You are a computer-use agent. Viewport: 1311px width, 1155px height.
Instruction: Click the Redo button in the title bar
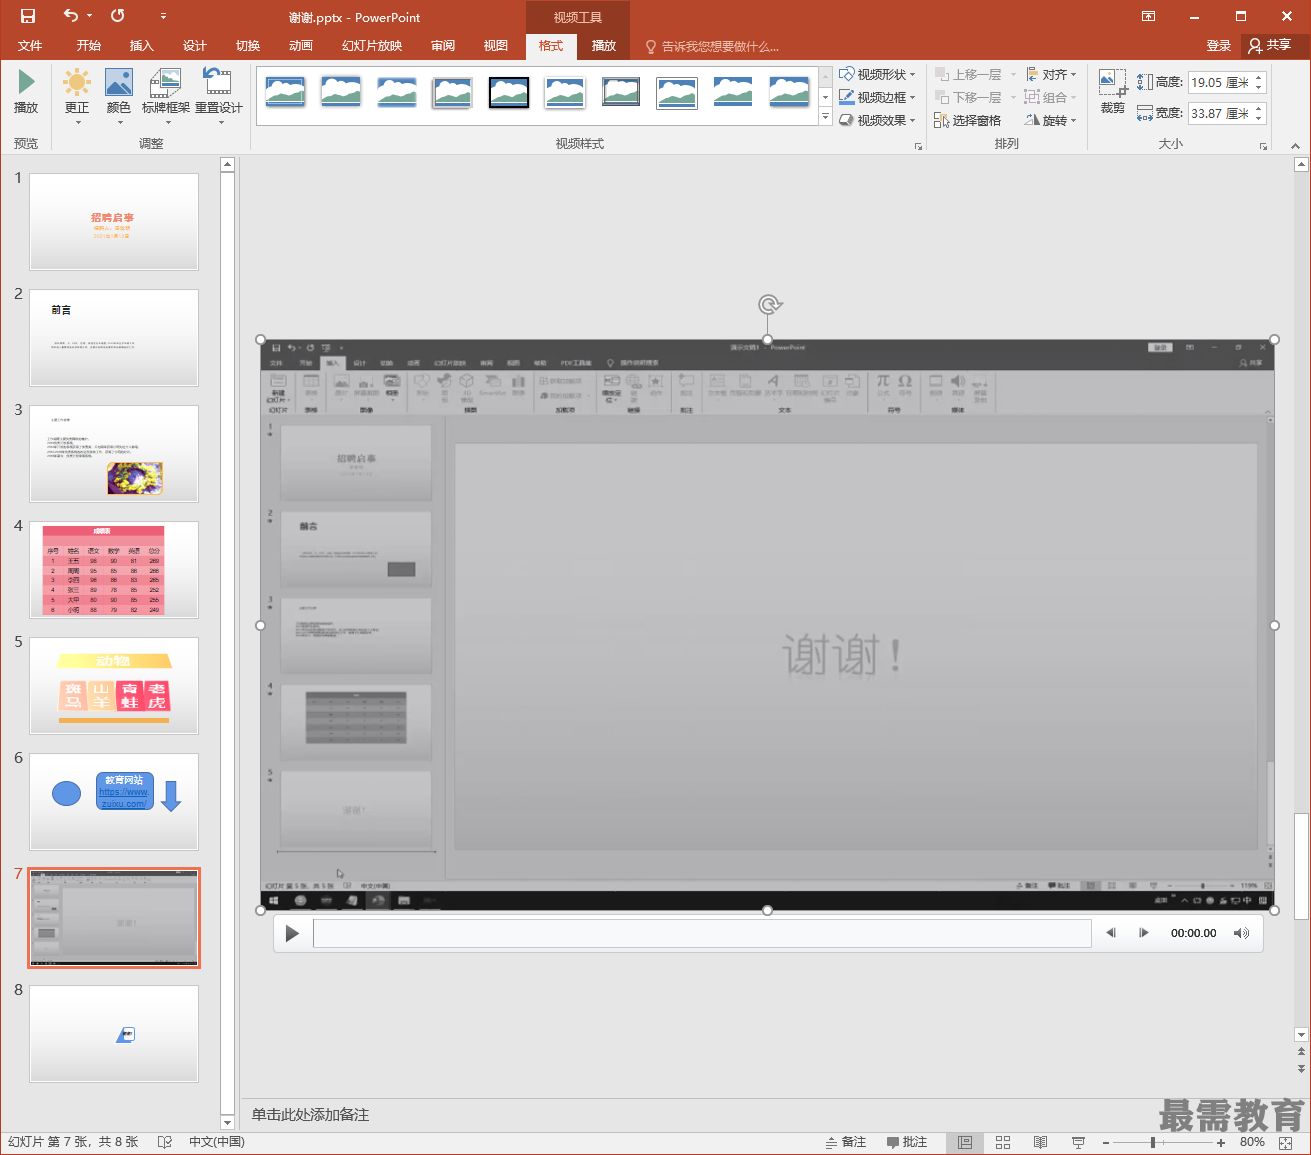118,16
